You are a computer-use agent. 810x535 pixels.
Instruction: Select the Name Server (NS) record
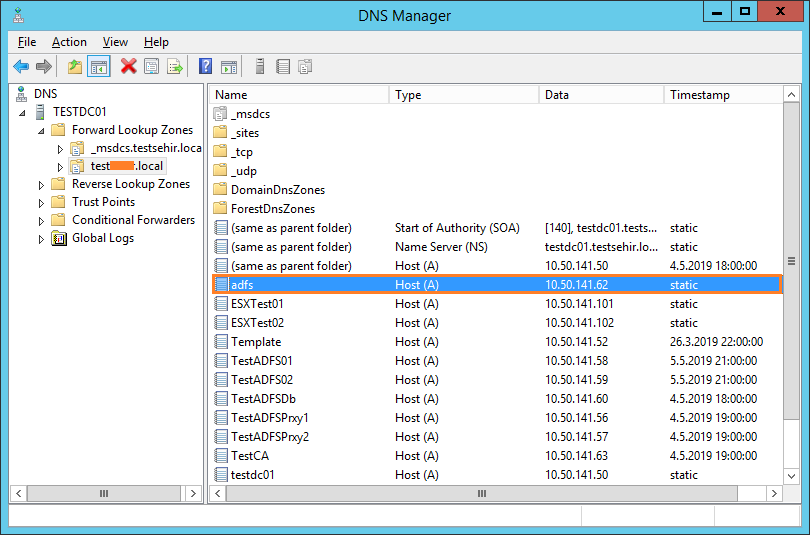pos(497,247)
